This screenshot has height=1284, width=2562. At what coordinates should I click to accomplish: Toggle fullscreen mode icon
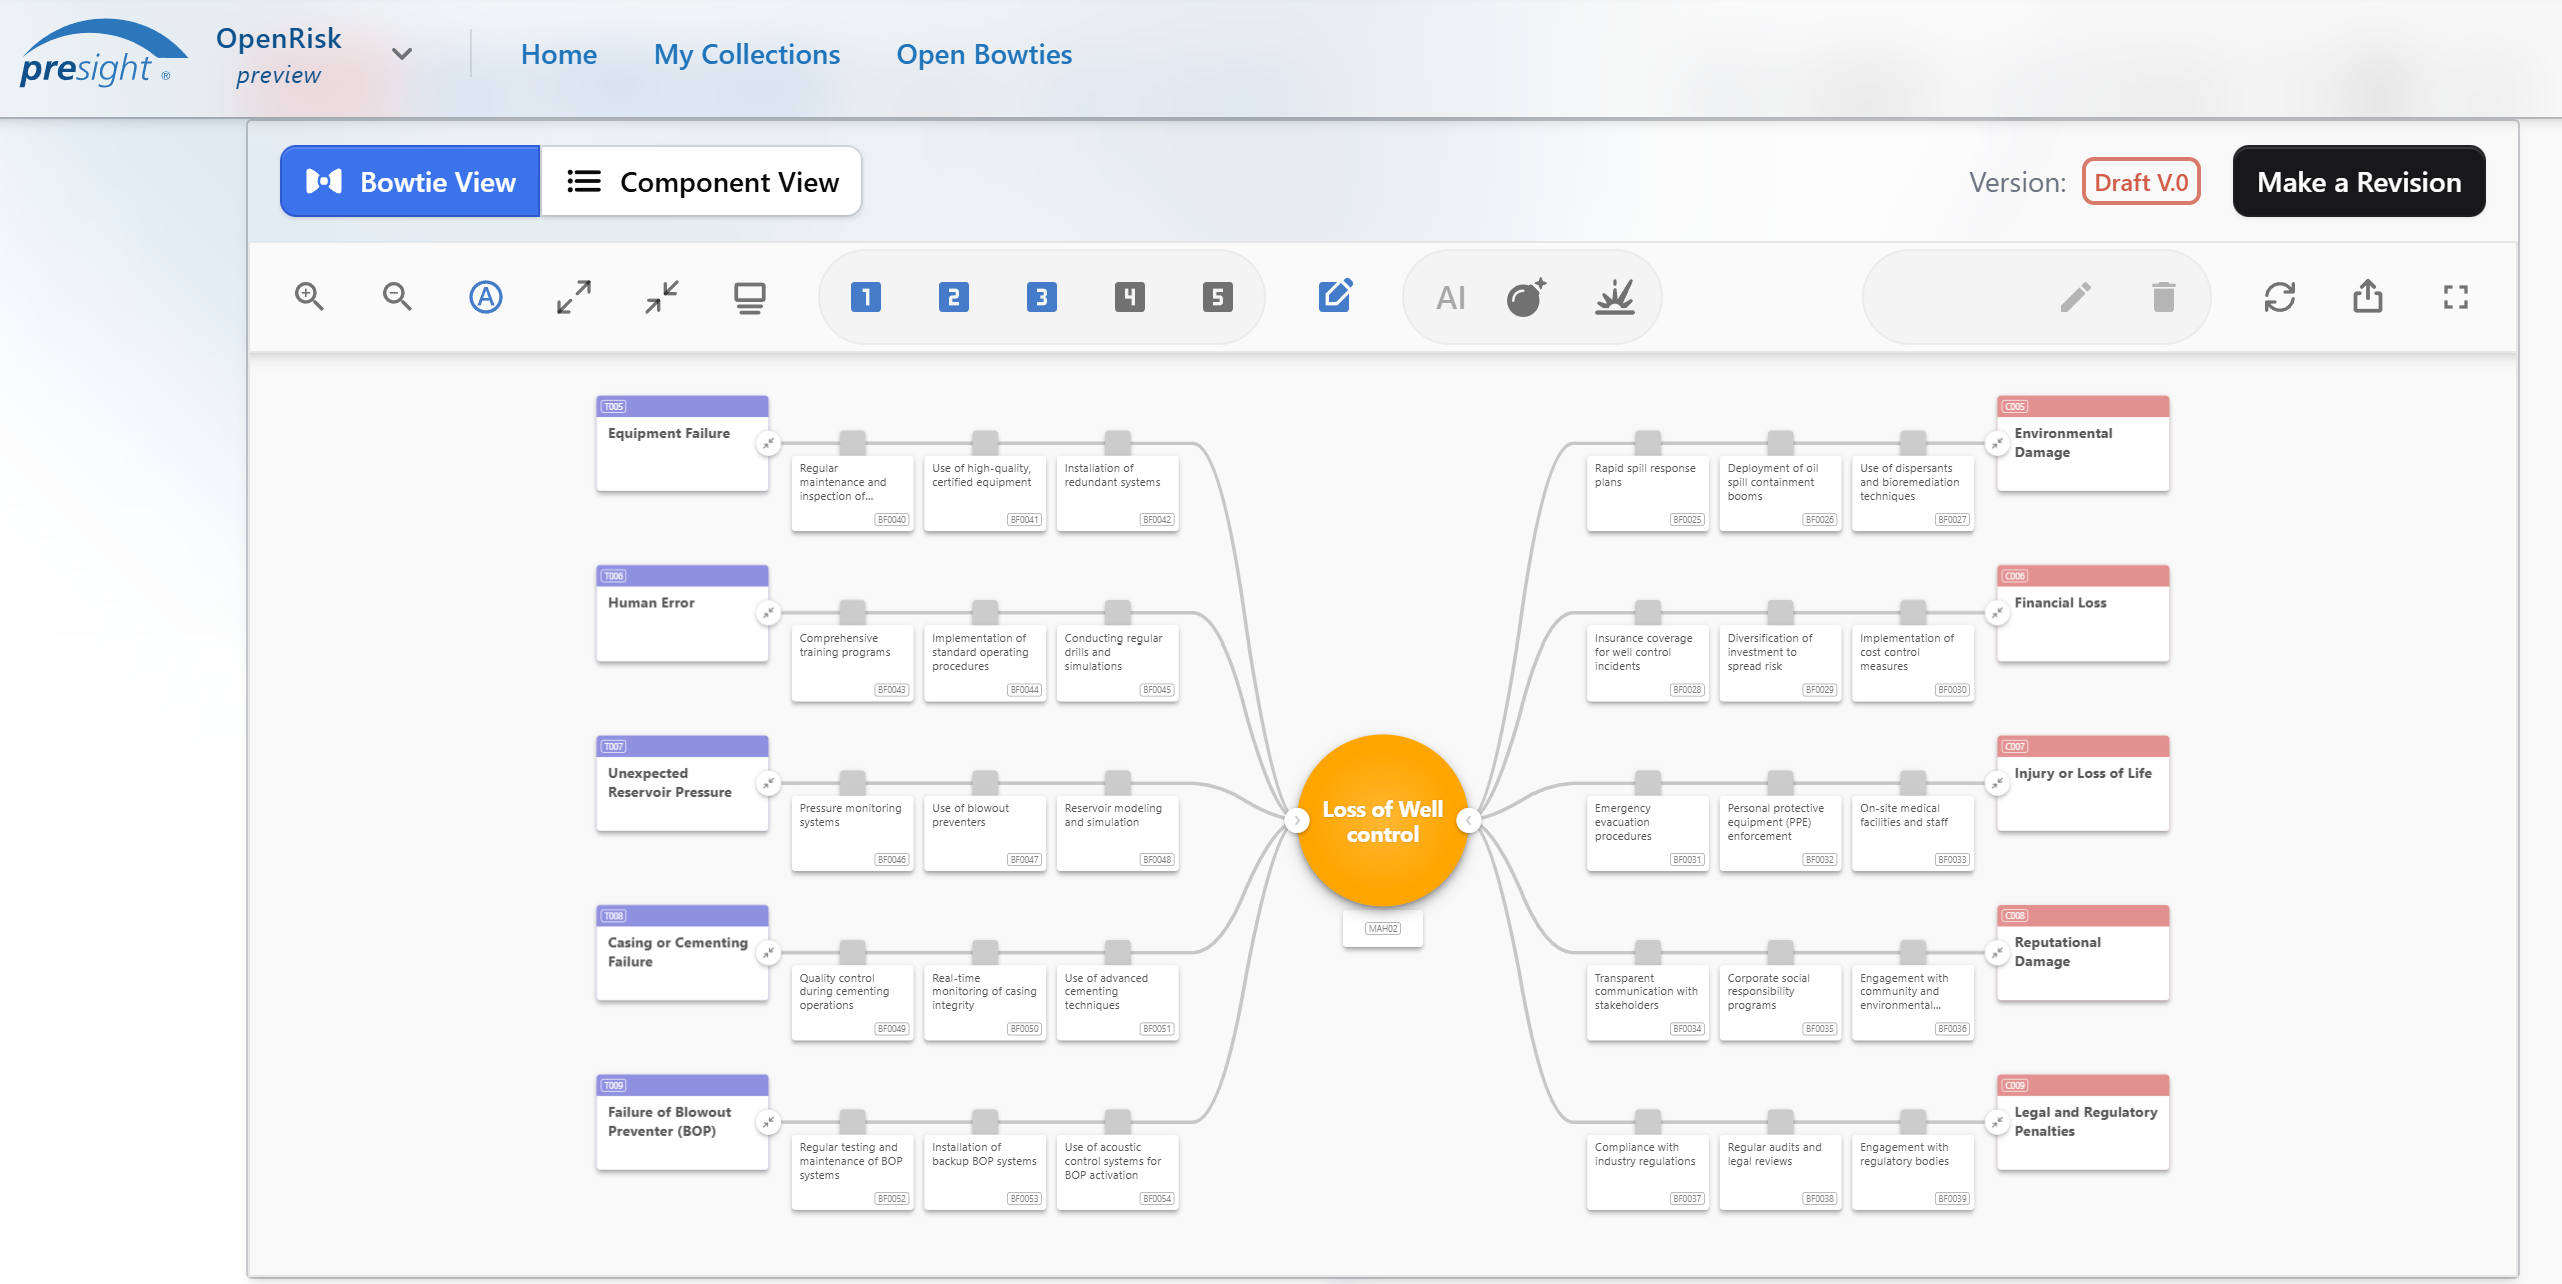(2455, 297)
